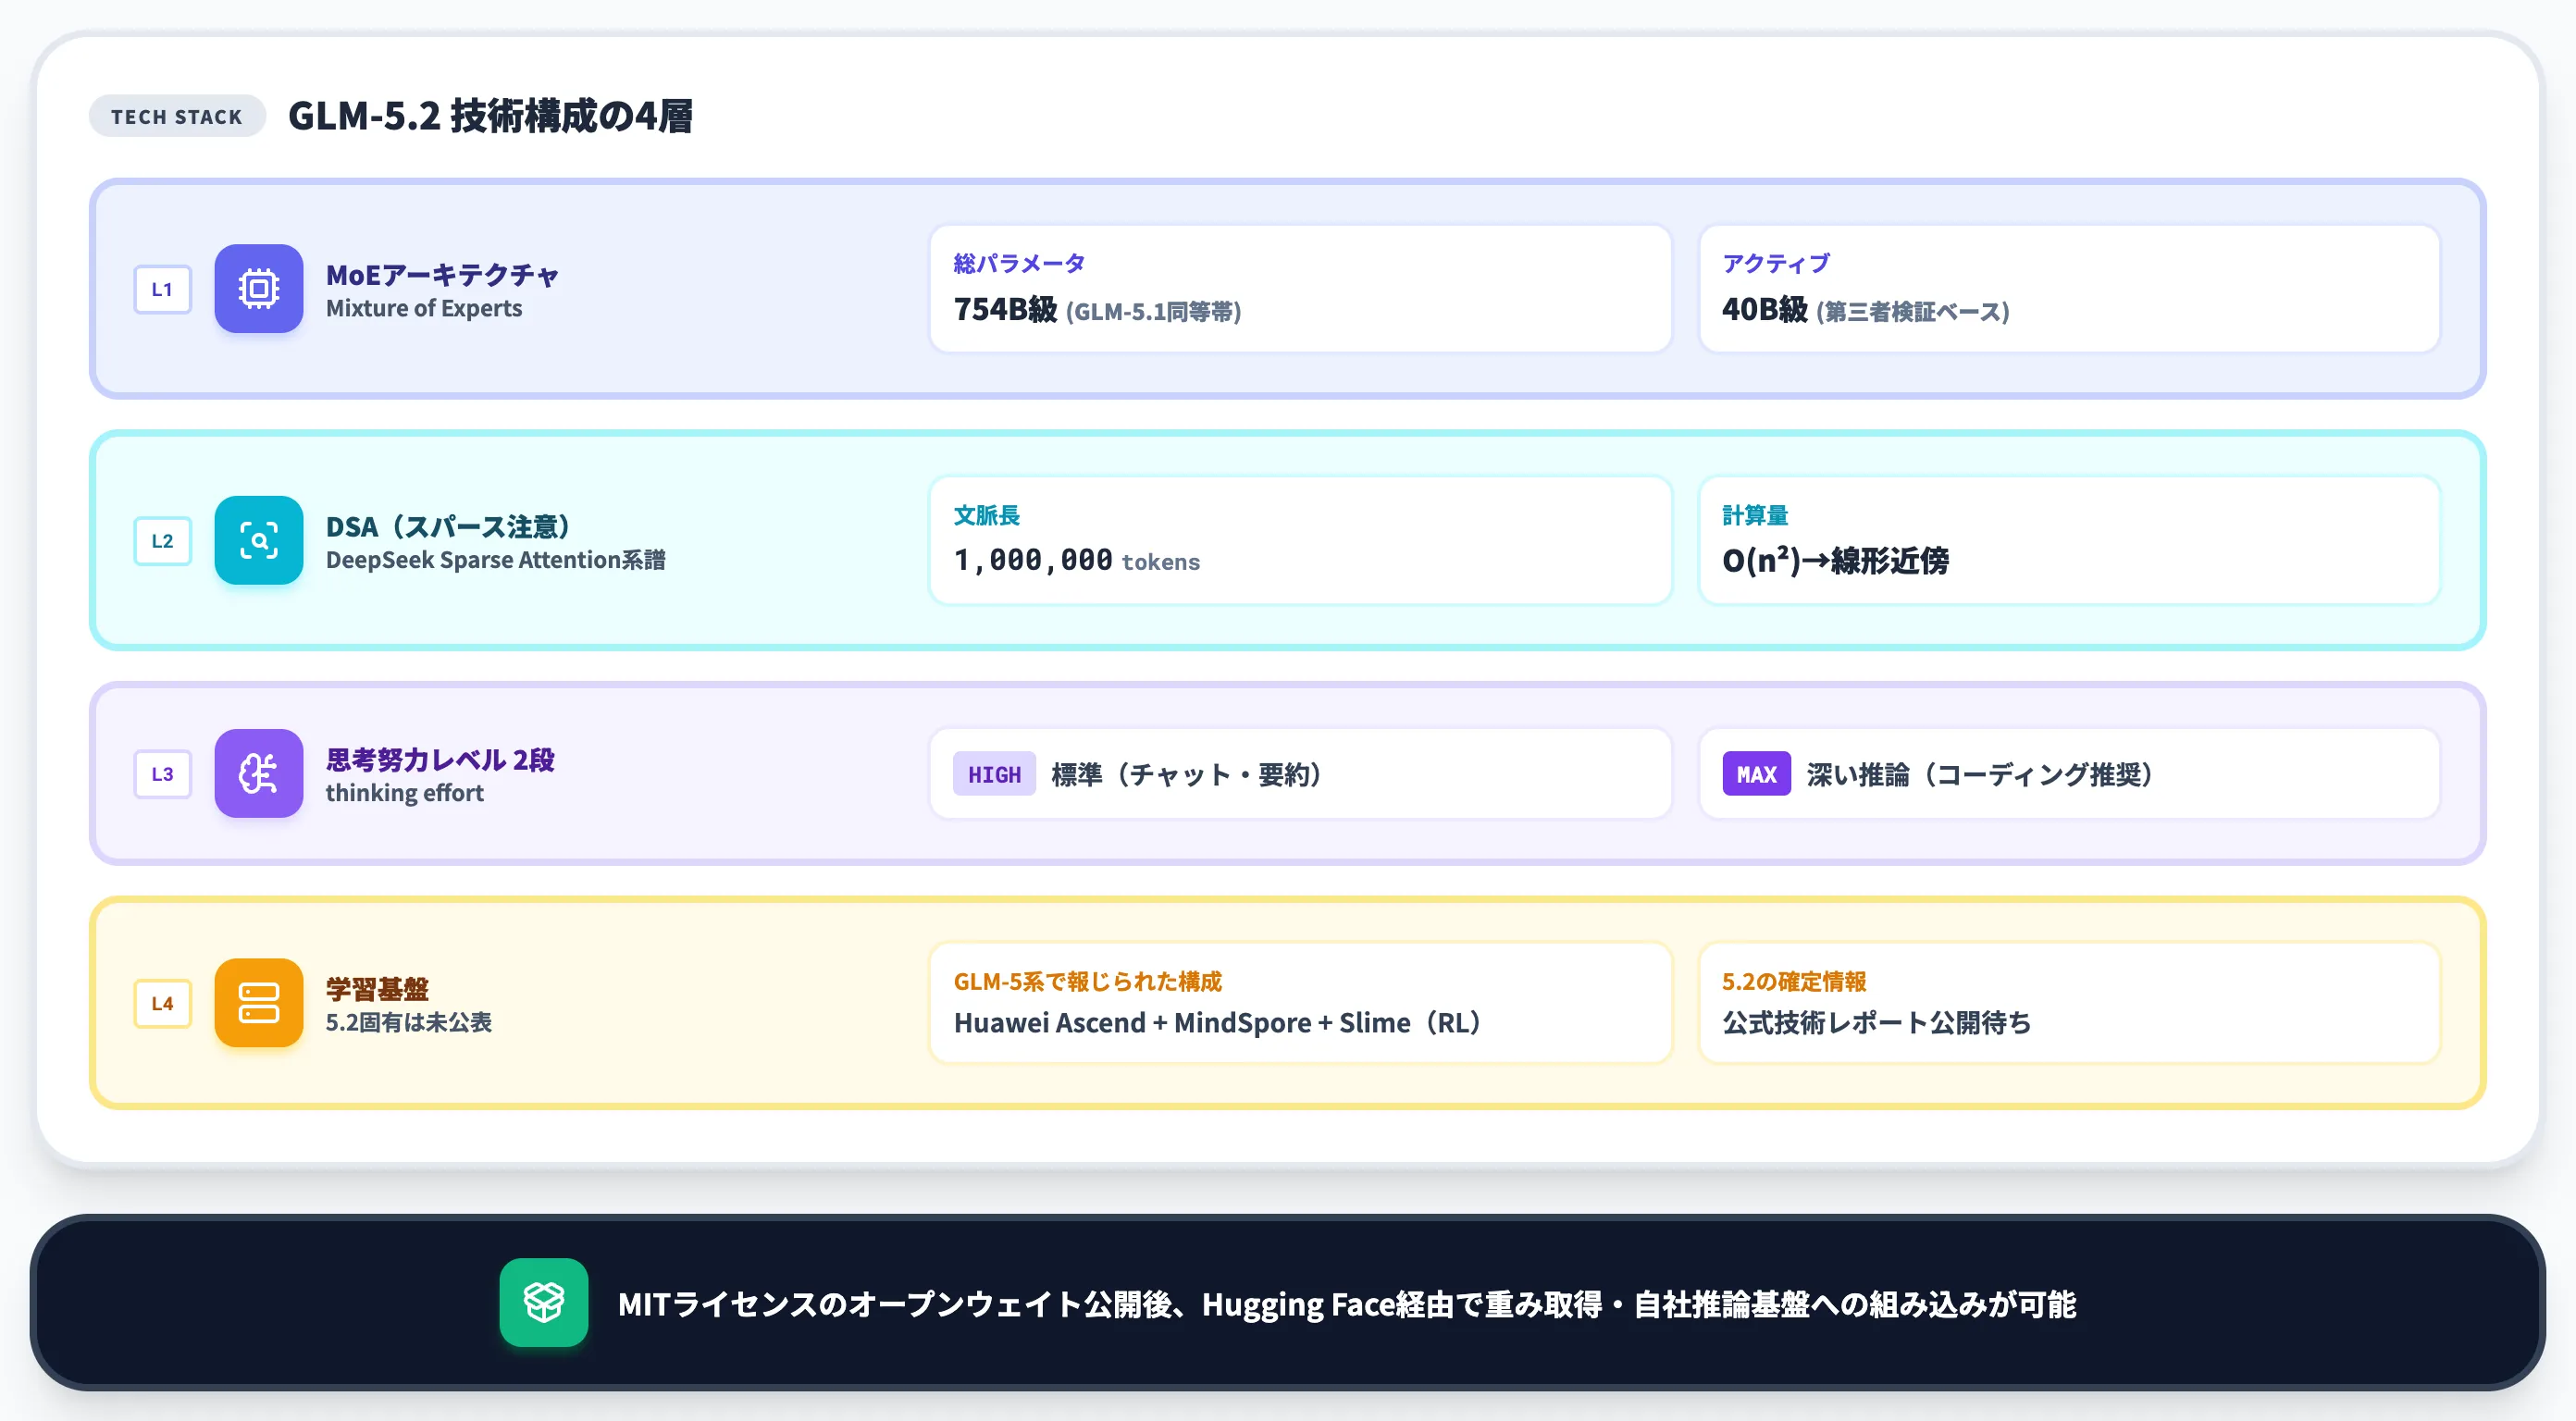Click Huawei Ascend + MindSpore + Slime text
The image size is (2576, 1421).
click(1217, 1022)
